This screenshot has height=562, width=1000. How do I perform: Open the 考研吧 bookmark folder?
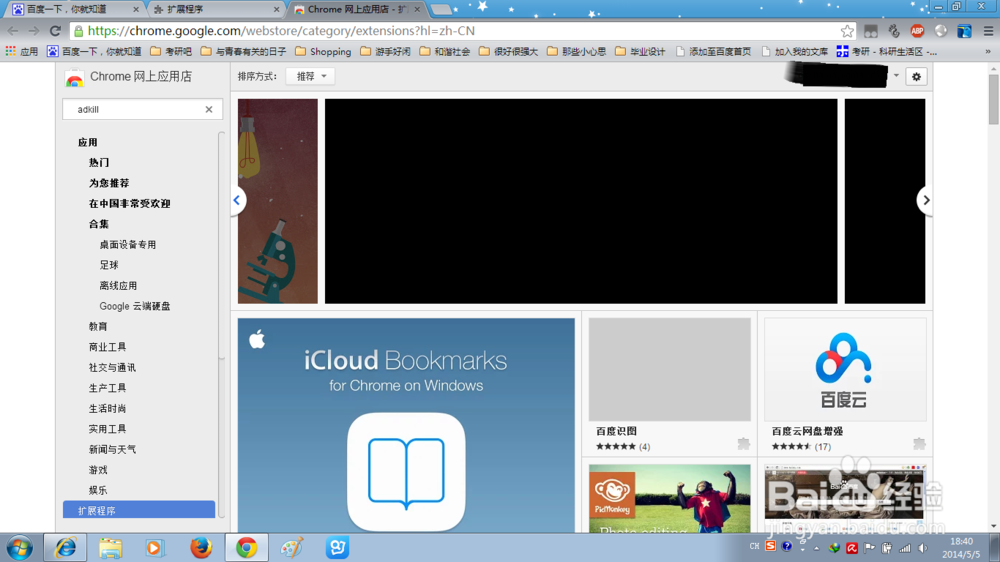(171, 51)
